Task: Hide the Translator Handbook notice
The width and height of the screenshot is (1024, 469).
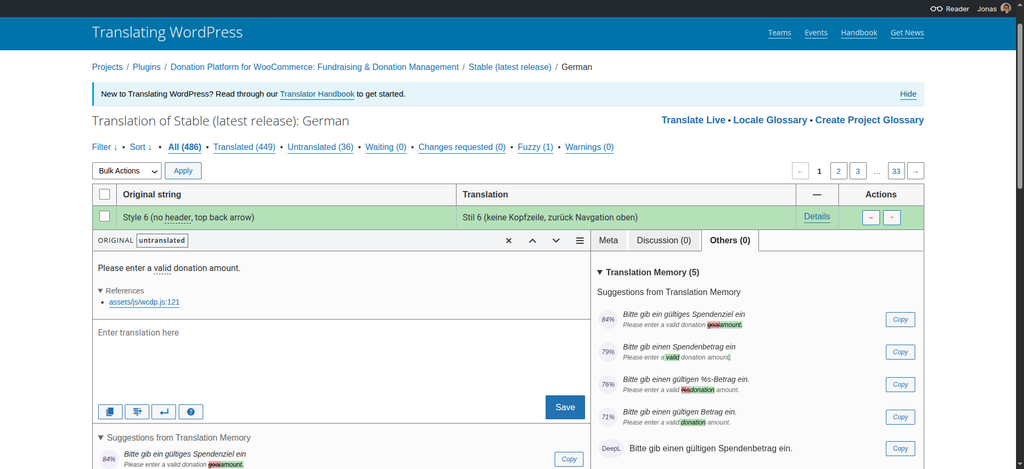Action: pyautogui.click(x=908, y=94)
